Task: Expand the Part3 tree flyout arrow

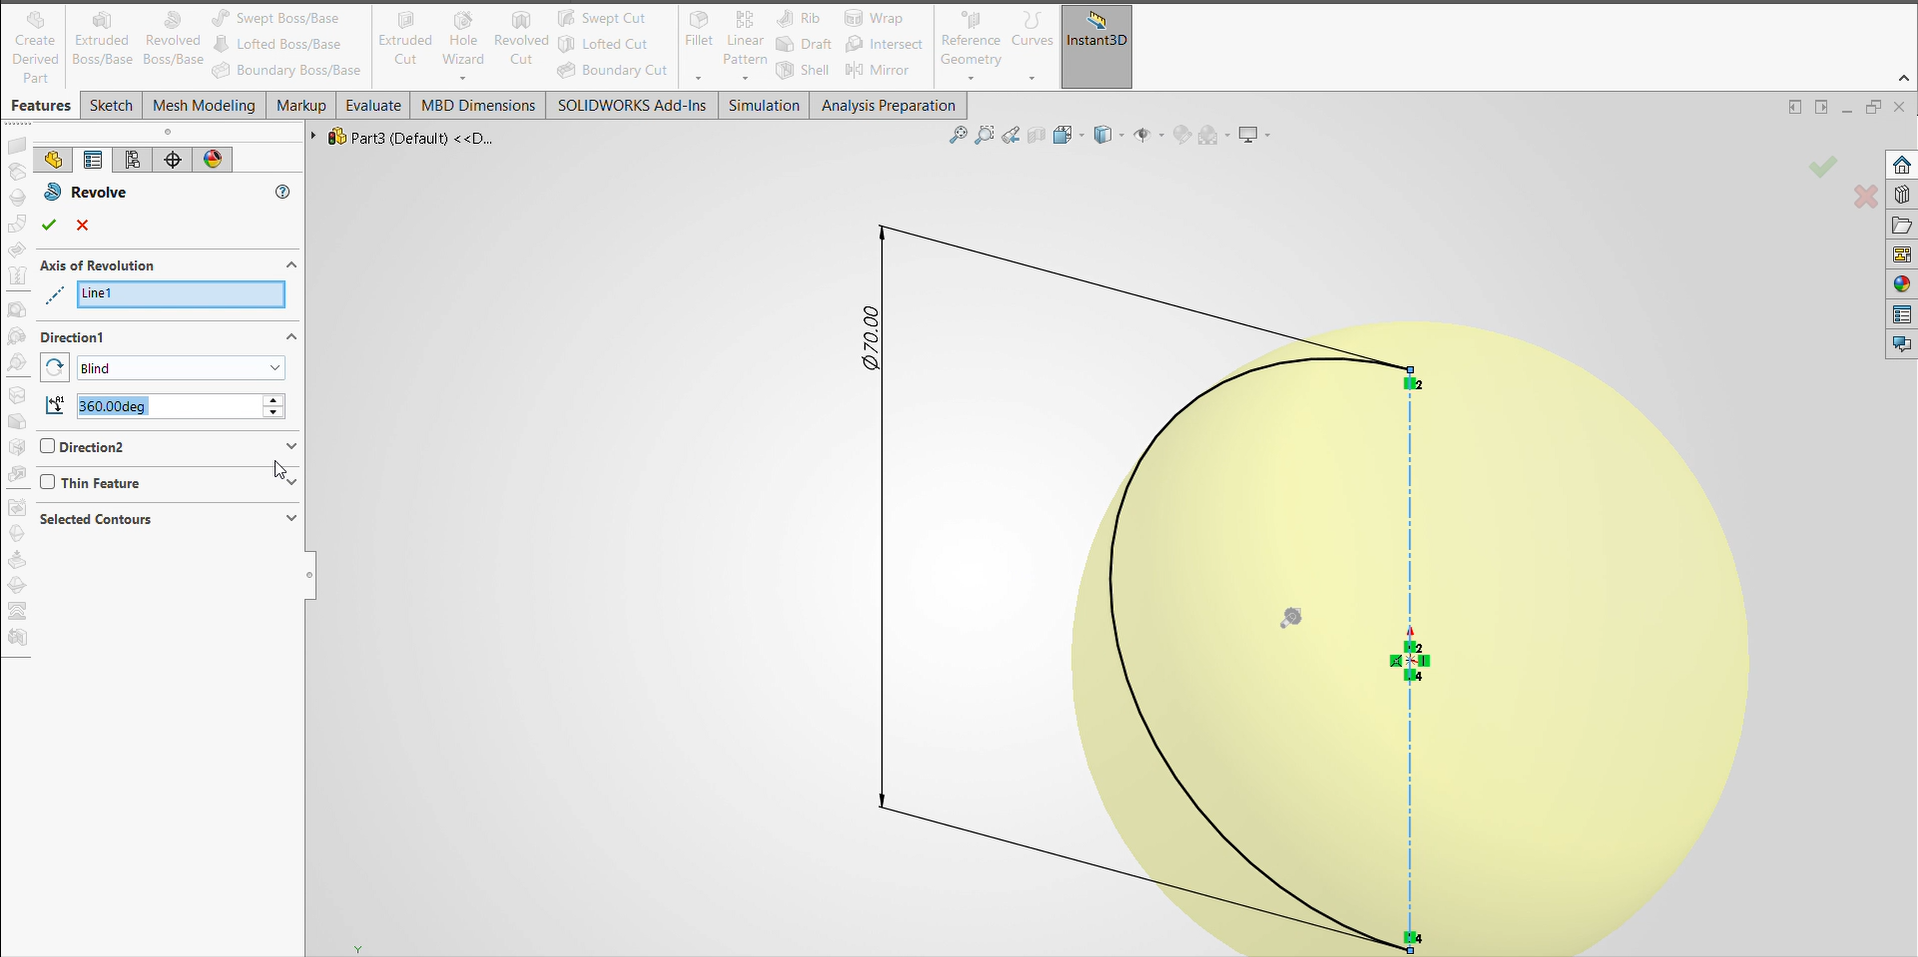Action: (x=313, y=137)
